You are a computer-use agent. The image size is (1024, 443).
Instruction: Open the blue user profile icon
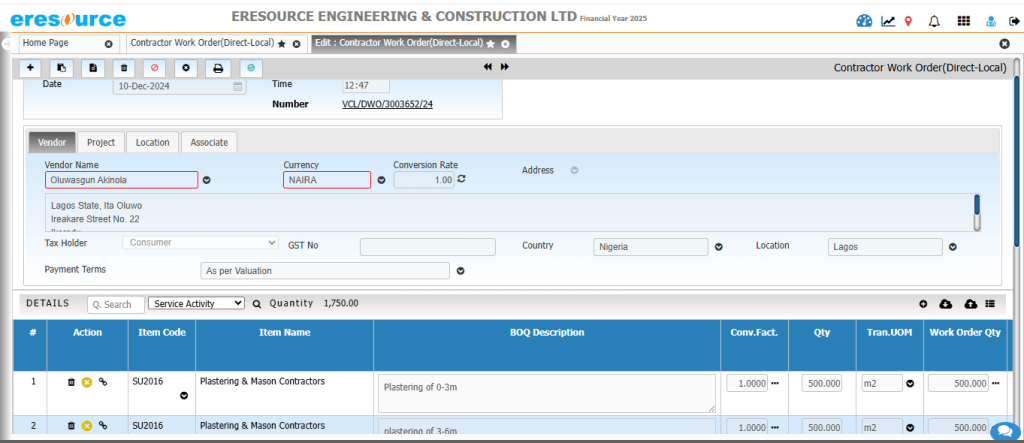991,22
